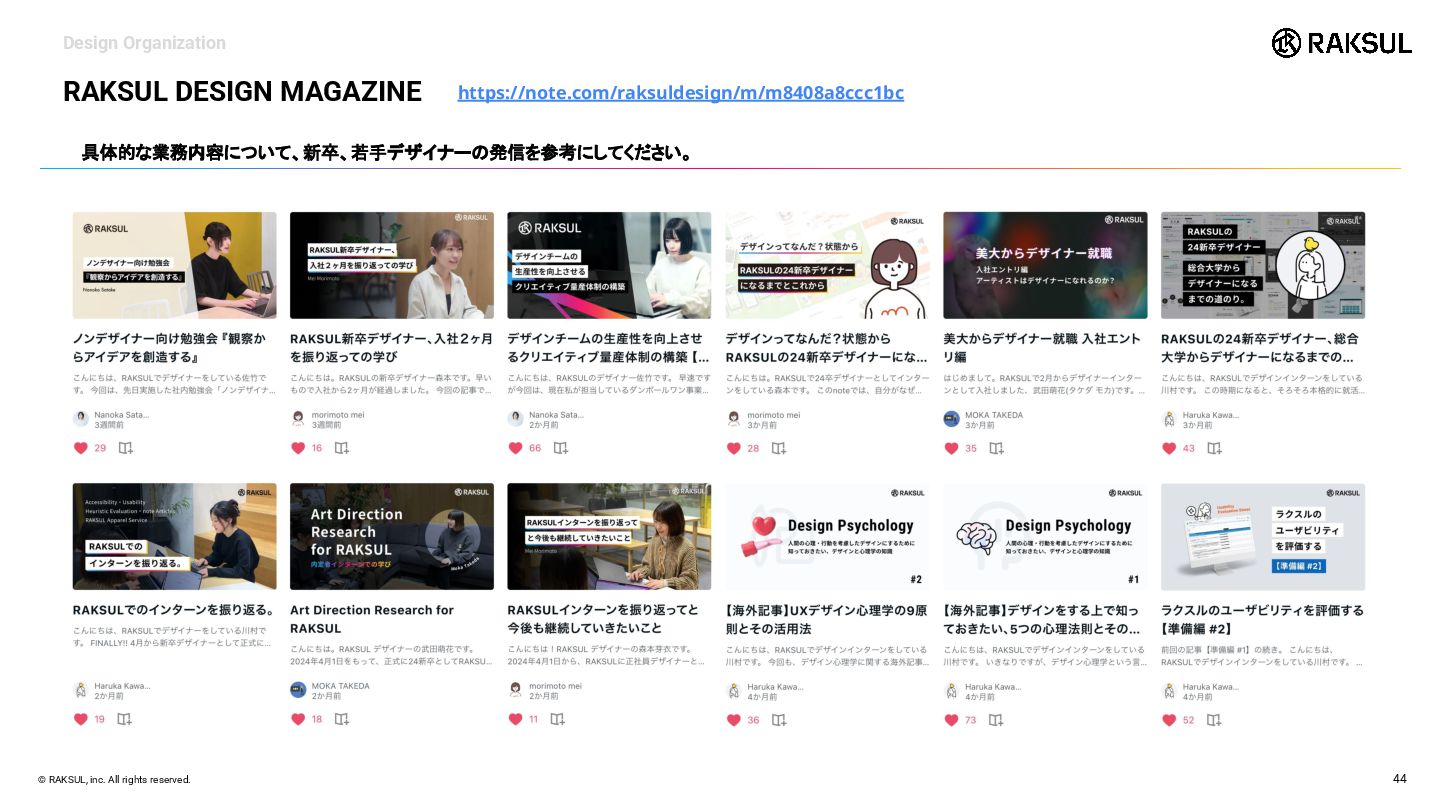Bookmark the 今後も継続していきたいこと article
This screenshot has width=1440, height=810.
[x=558, y=719]
